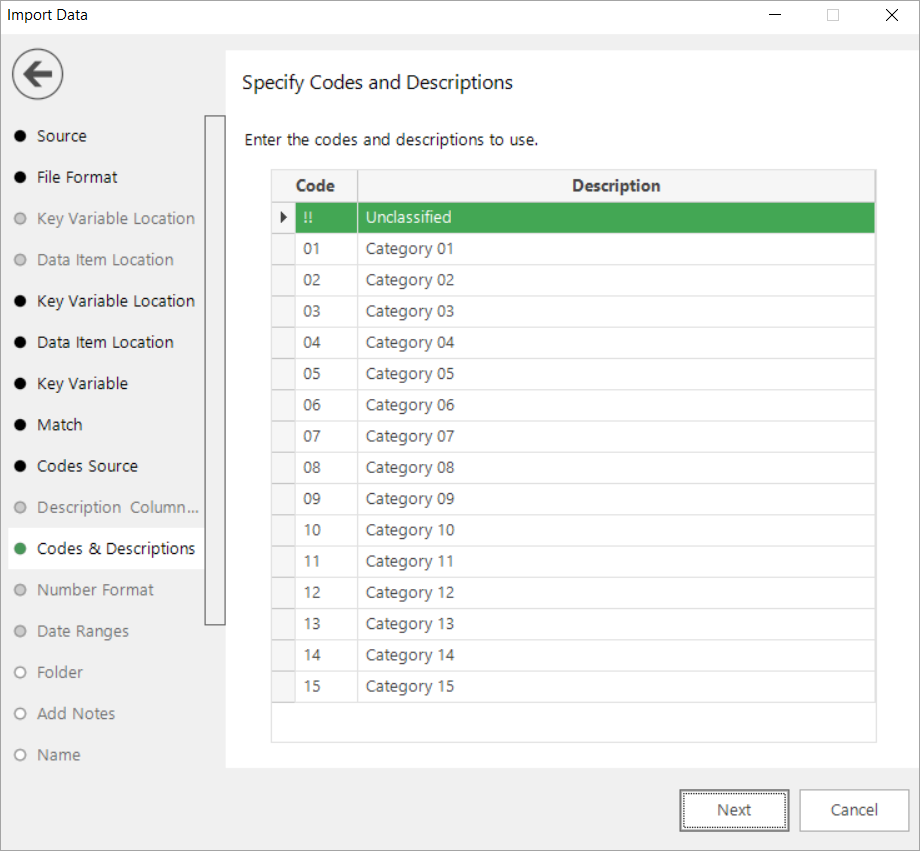Image resolution: width=920 pixels, height=851 pixels.
Task: Open the enabled Data Item Location step
Action: [x=105, y=342]
